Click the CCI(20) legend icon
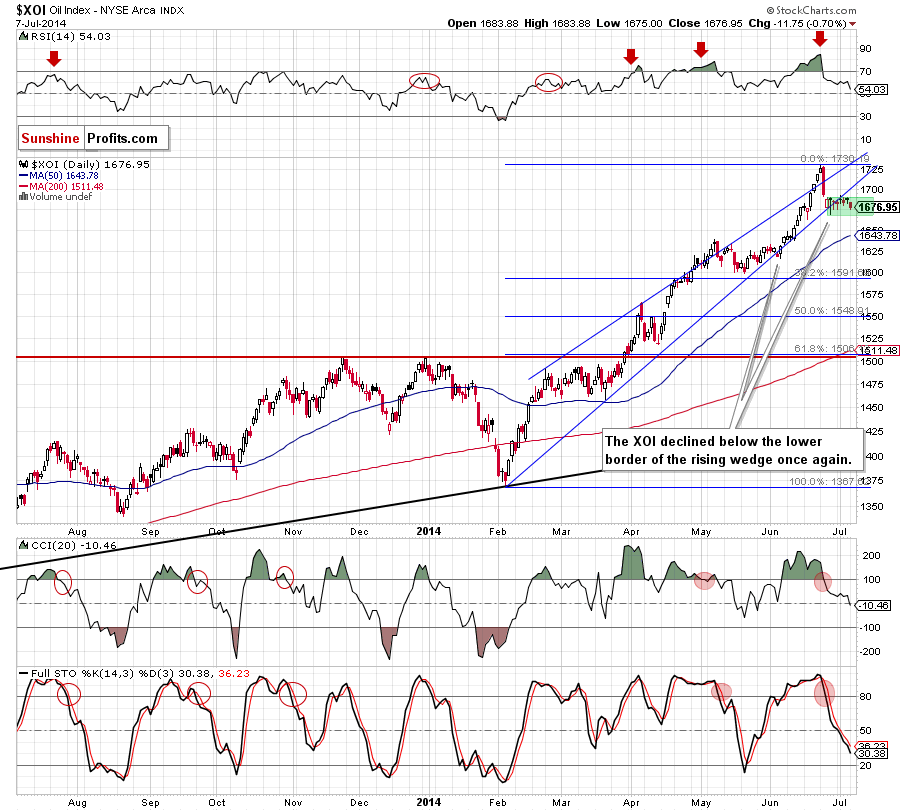This screenshot has width=900, height=811. click(24, 545)
